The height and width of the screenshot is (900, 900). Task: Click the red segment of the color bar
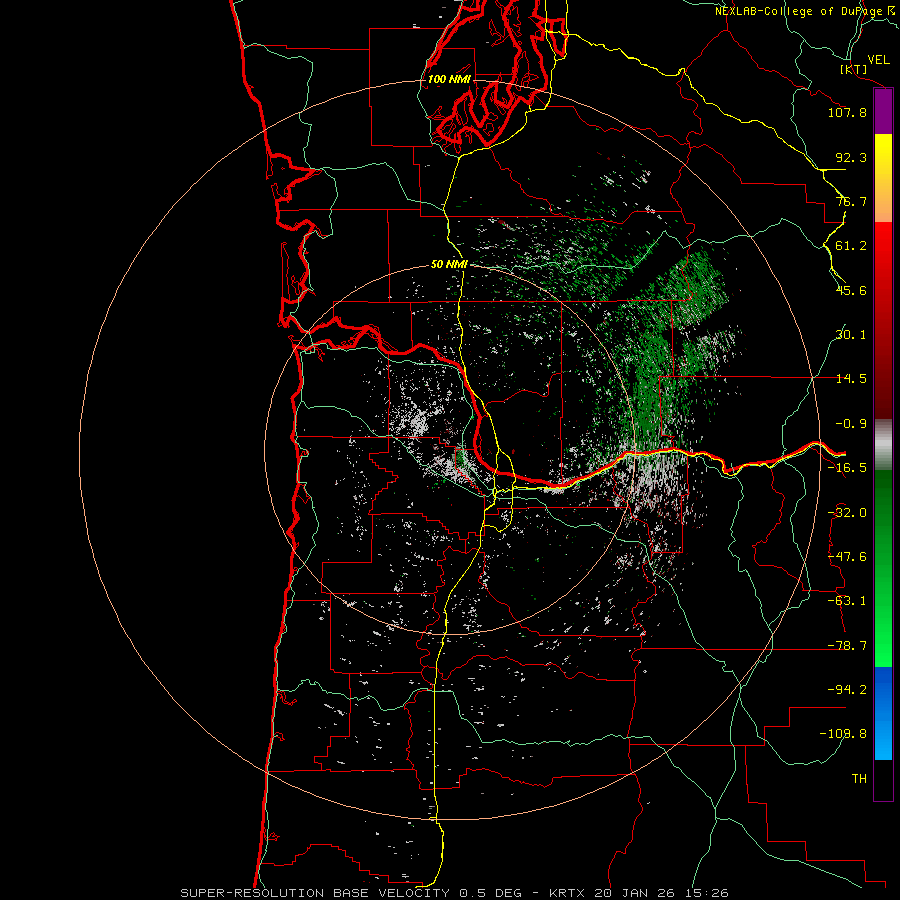(883, 320)
